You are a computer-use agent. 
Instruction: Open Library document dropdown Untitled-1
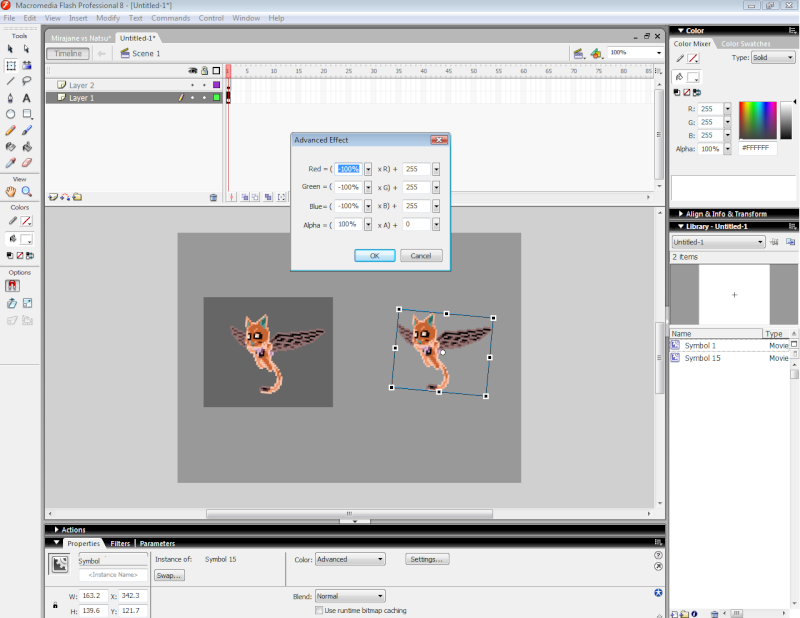718,242
